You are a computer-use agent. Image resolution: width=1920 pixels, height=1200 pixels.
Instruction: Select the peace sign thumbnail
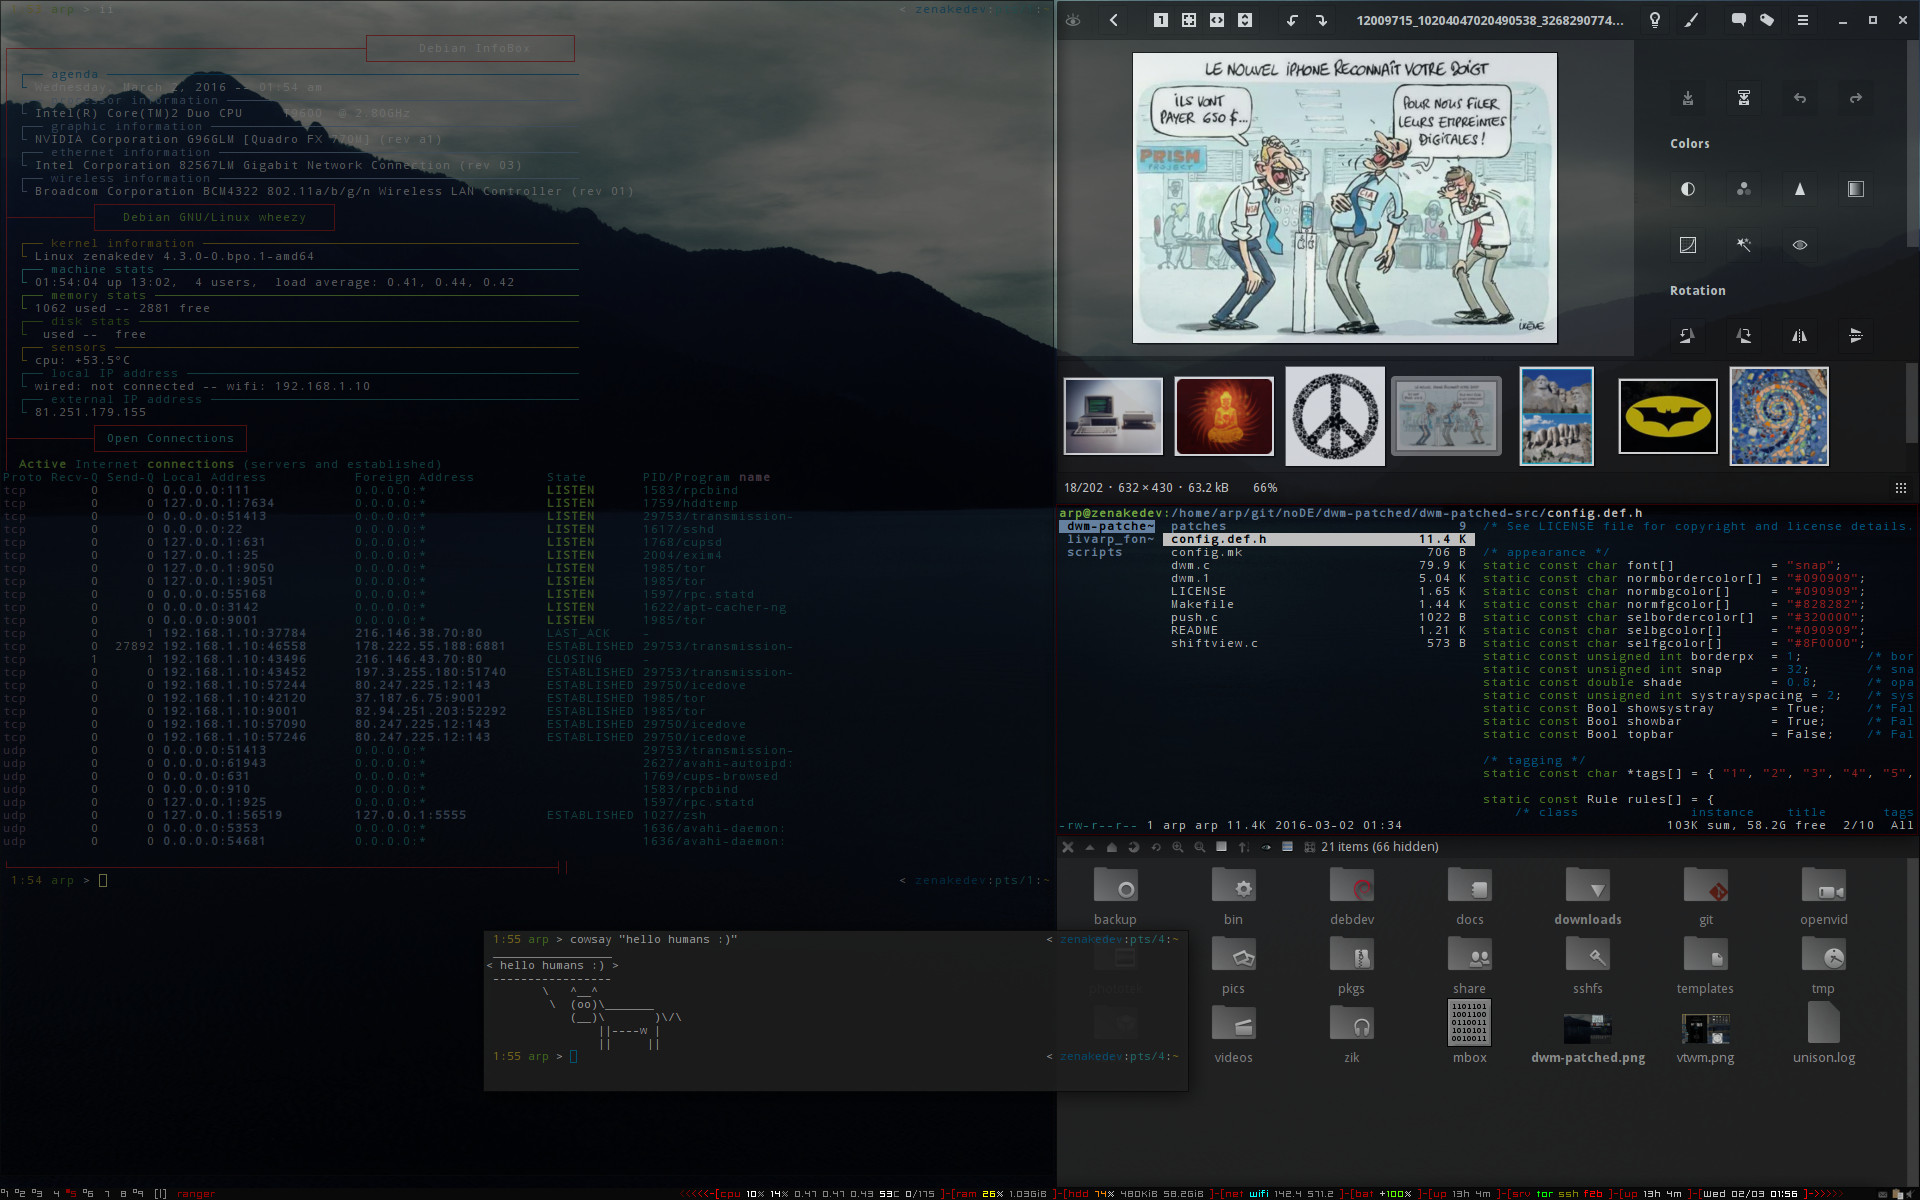click(1335, 416)
